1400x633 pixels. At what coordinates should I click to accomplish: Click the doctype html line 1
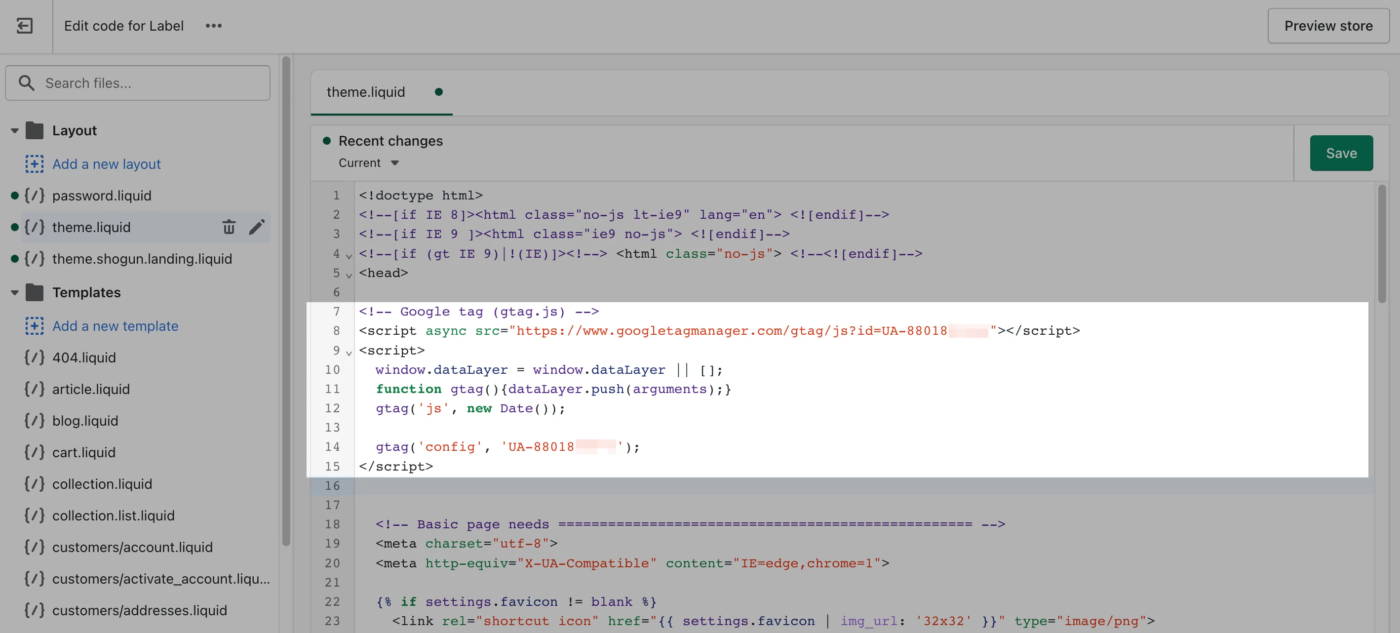pos(421,196)
